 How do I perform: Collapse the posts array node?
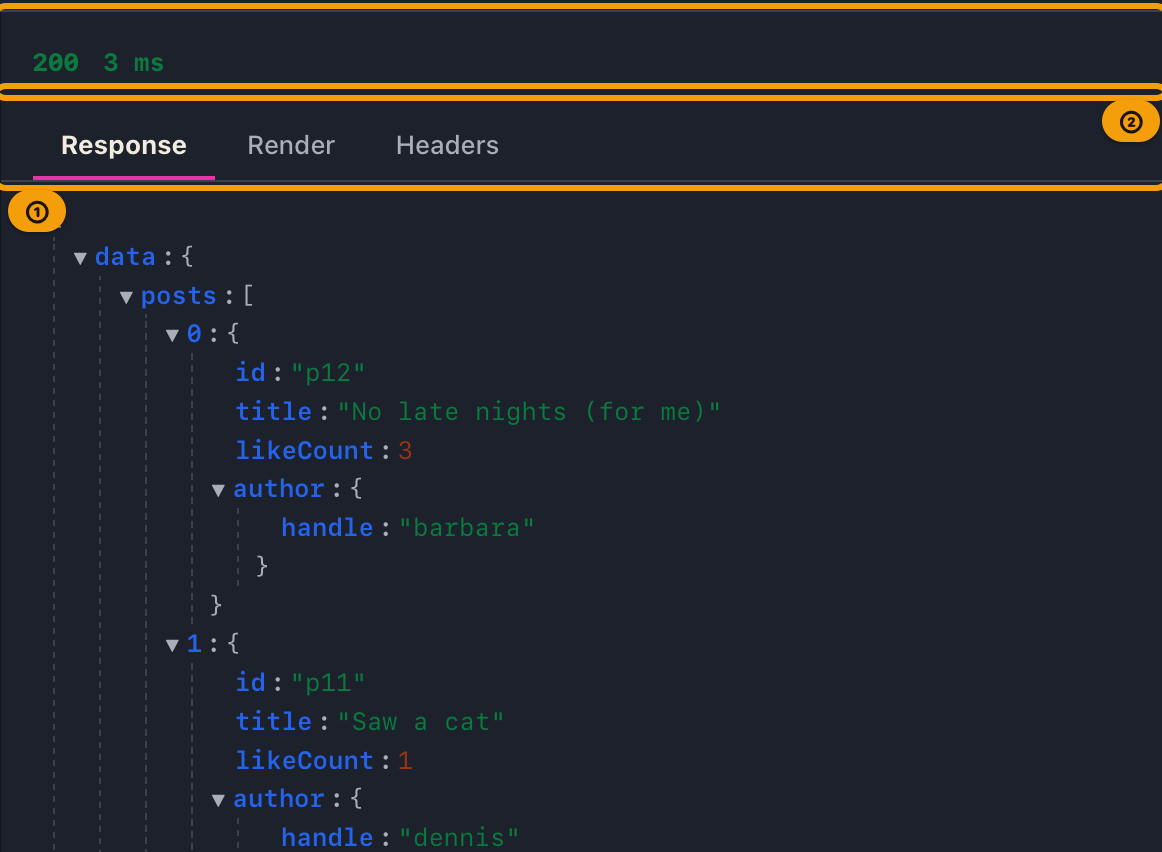pos(126,298)
